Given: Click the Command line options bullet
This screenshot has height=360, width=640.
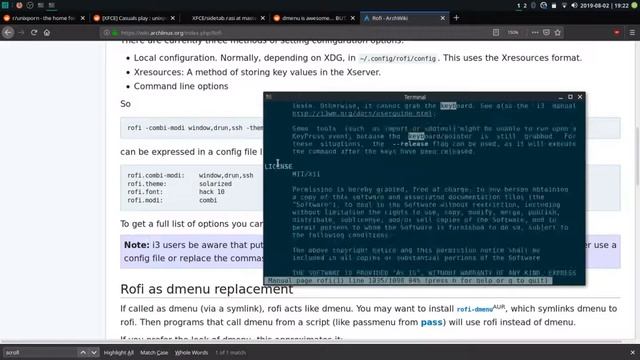Looking at the screenshot, I should tap(181, 87).
